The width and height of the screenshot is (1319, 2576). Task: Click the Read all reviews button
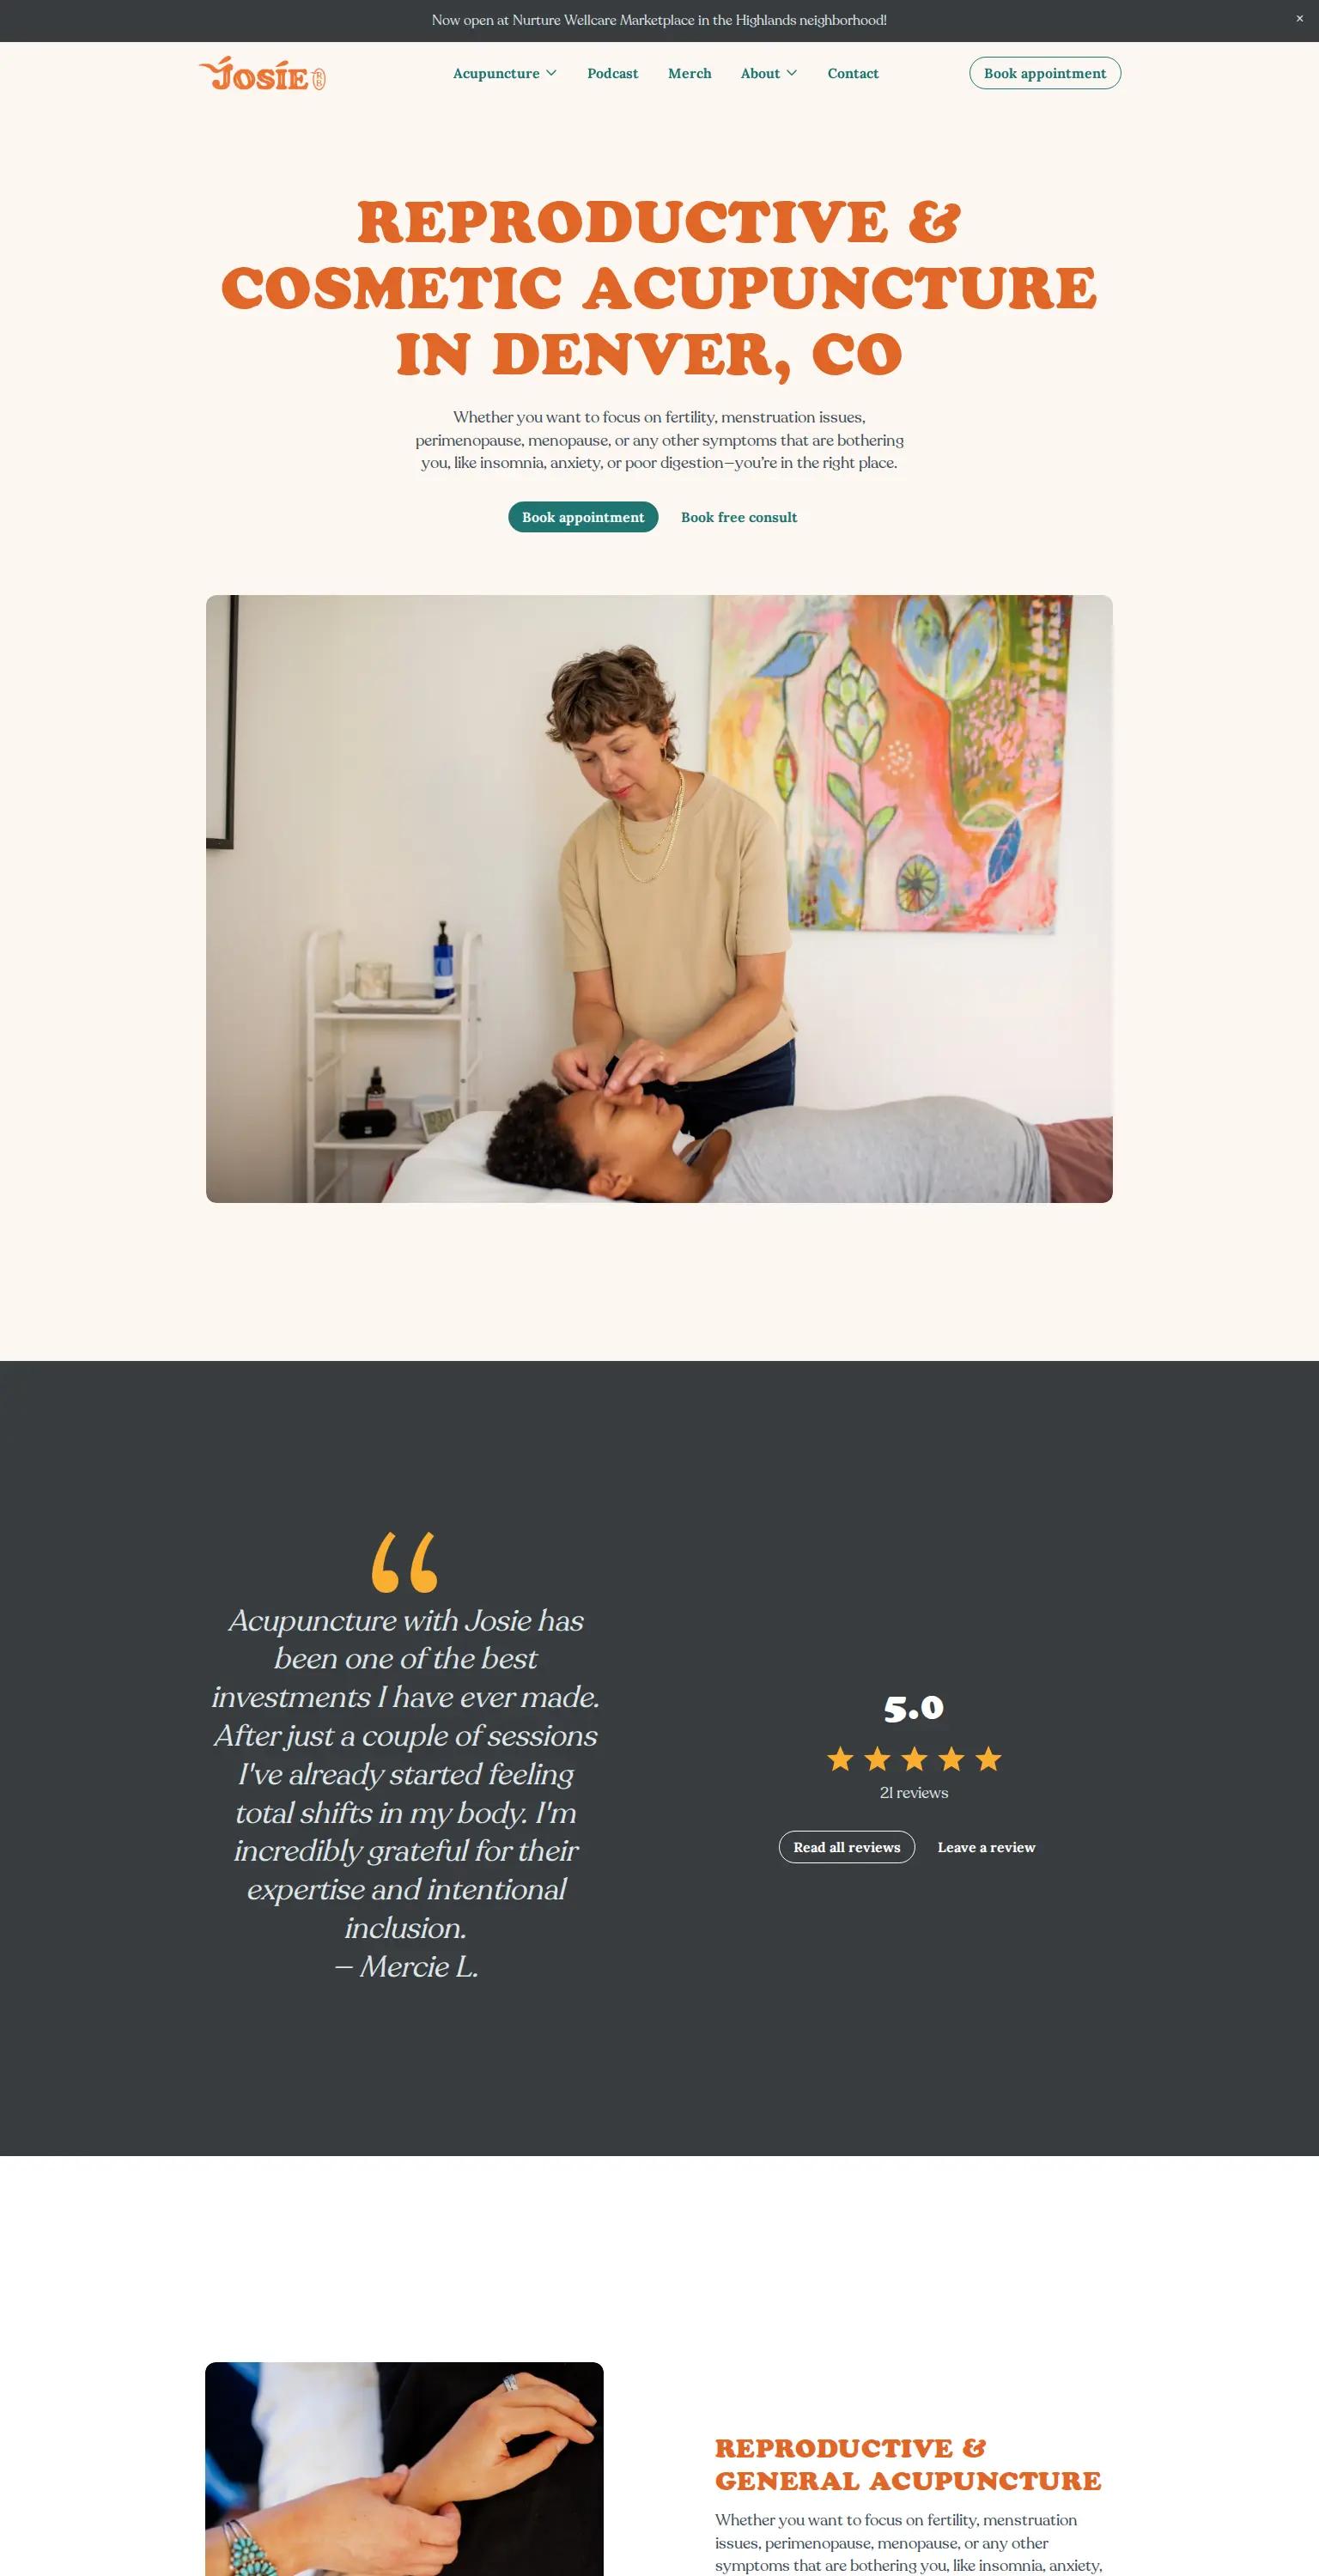tap(846, 1847)
